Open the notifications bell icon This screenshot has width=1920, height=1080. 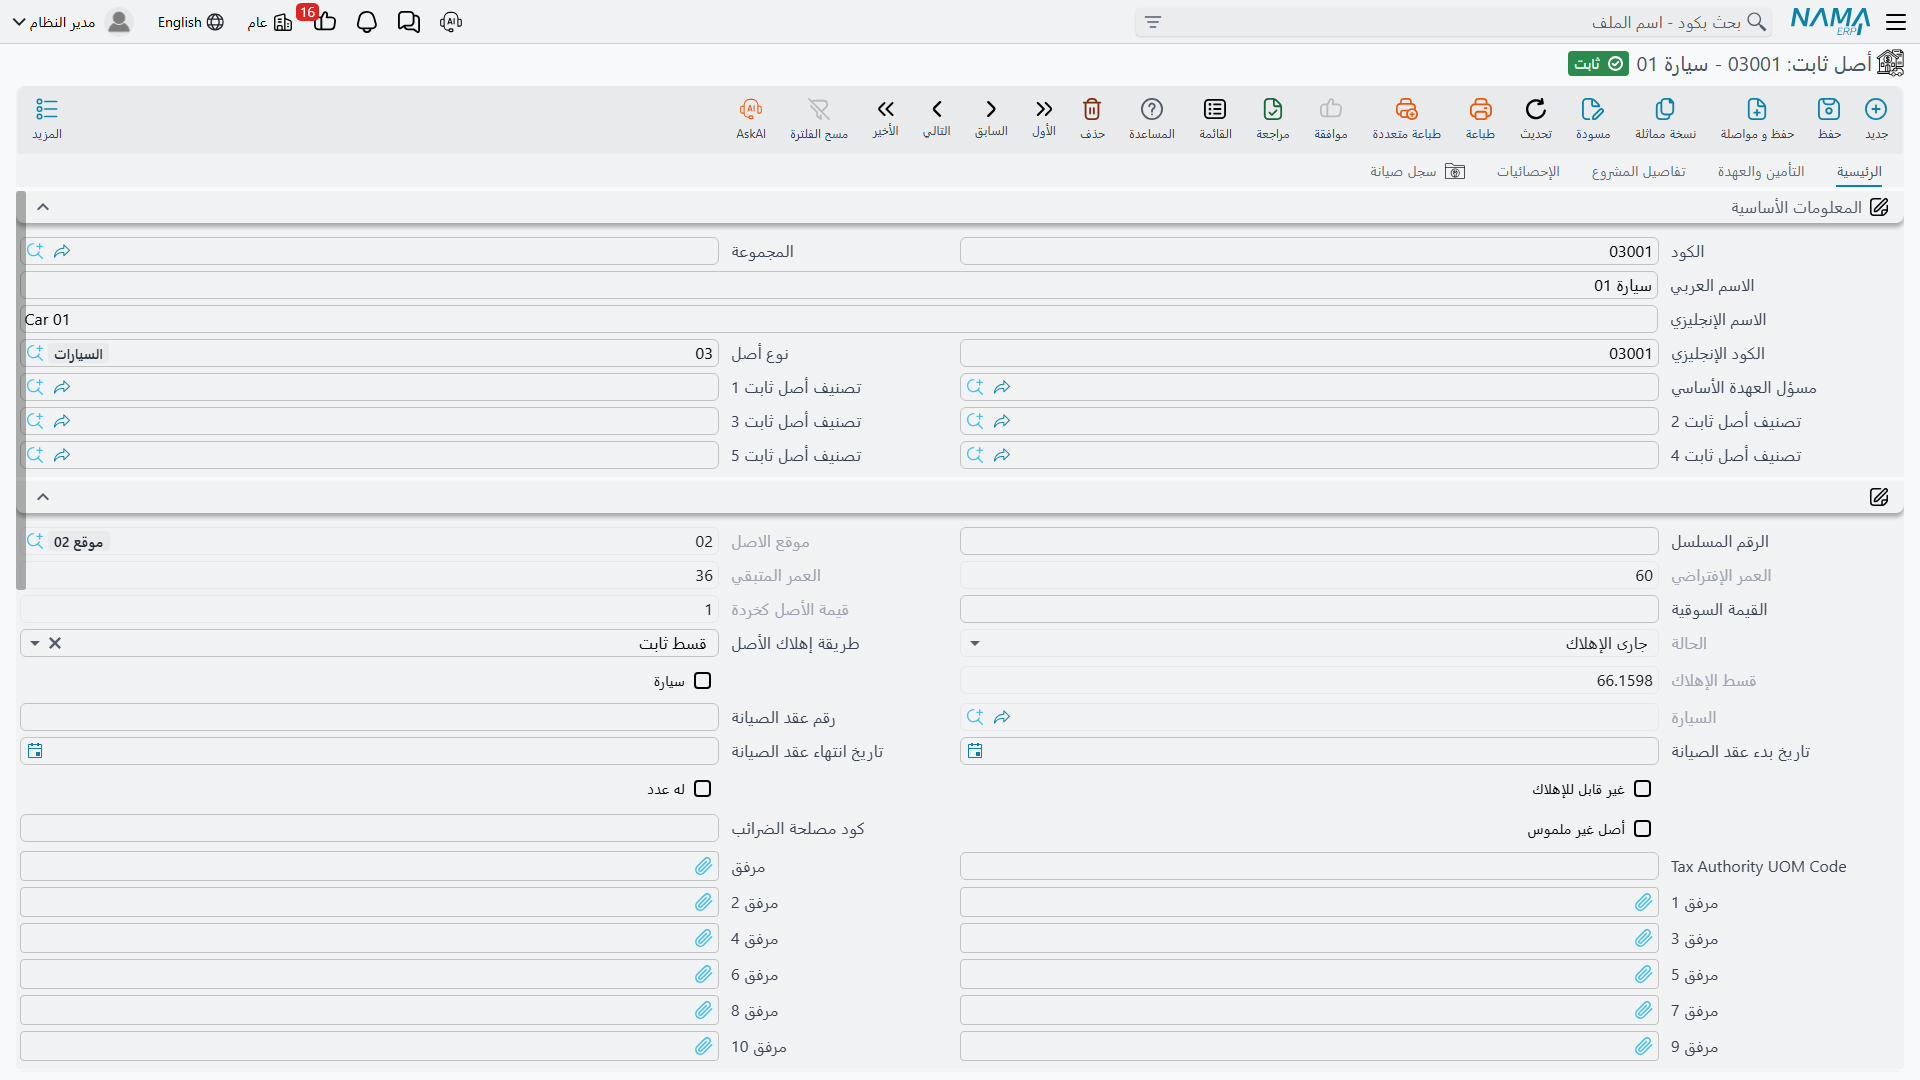pos(367,22)
